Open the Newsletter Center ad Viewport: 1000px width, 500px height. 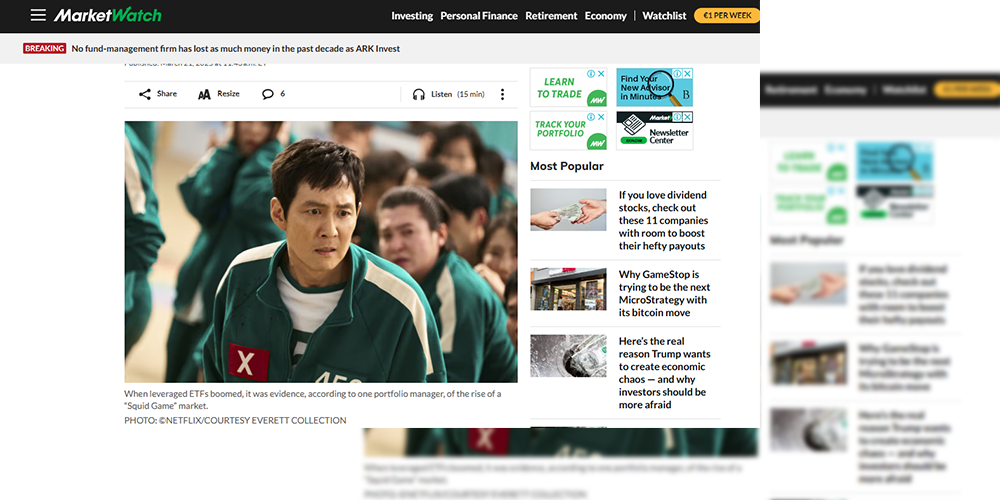[x=654, y=131]
